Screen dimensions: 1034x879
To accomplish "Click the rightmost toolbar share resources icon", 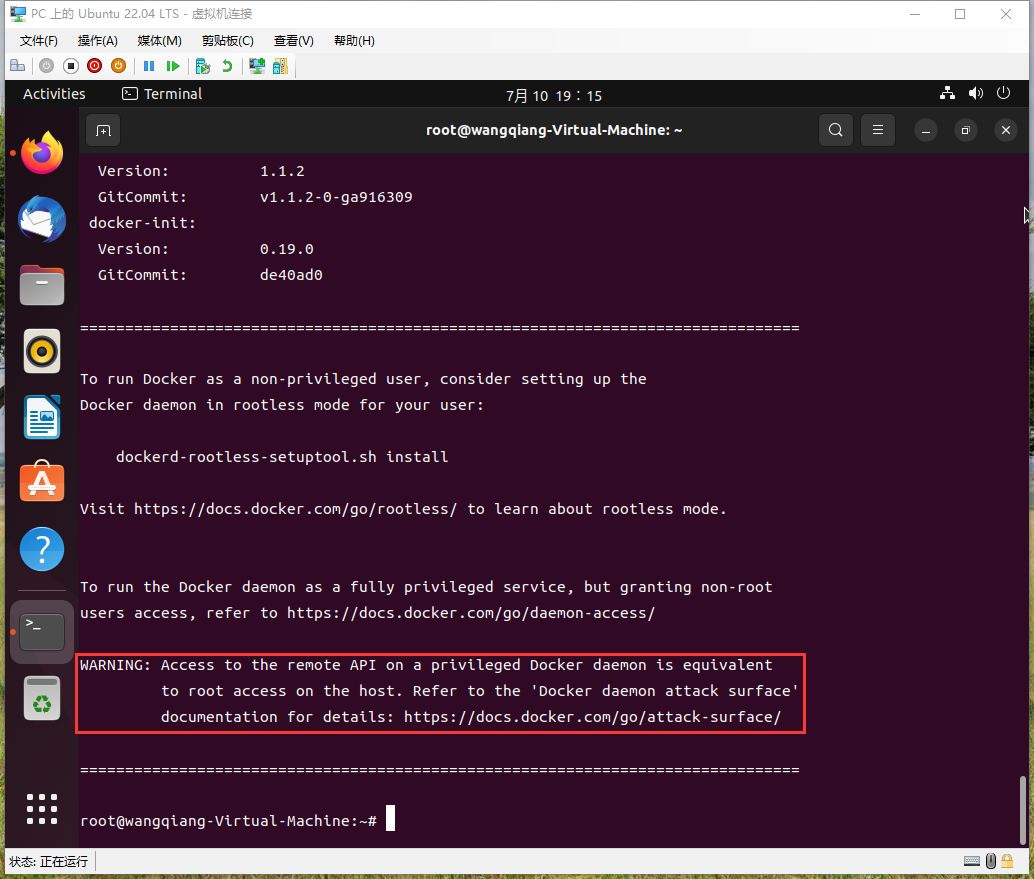I will point(280,66).
